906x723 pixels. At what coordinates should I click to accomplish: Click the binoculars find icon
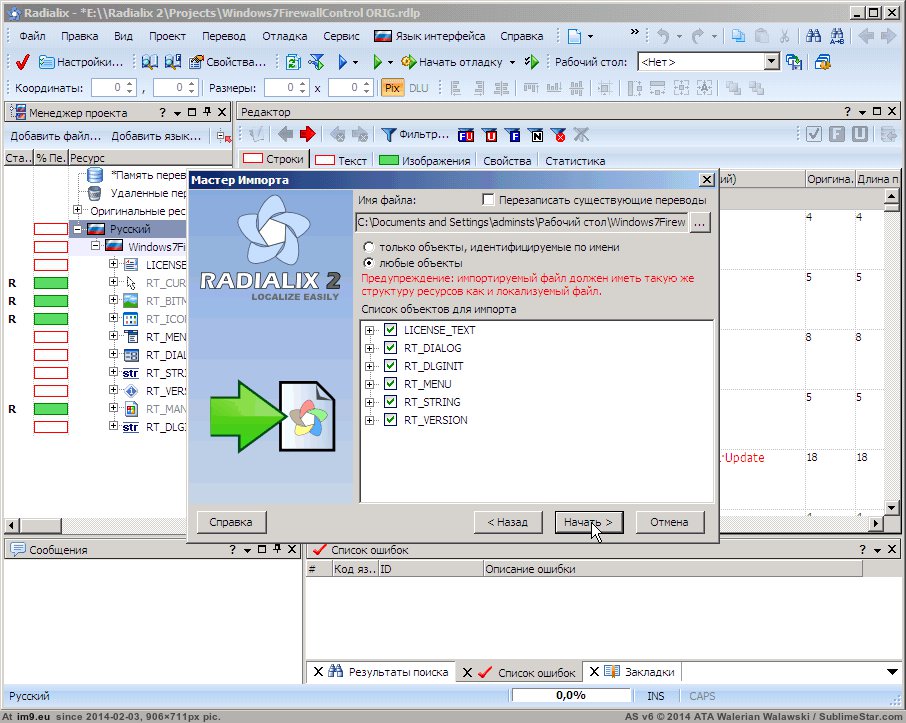(x=814, y=36)
